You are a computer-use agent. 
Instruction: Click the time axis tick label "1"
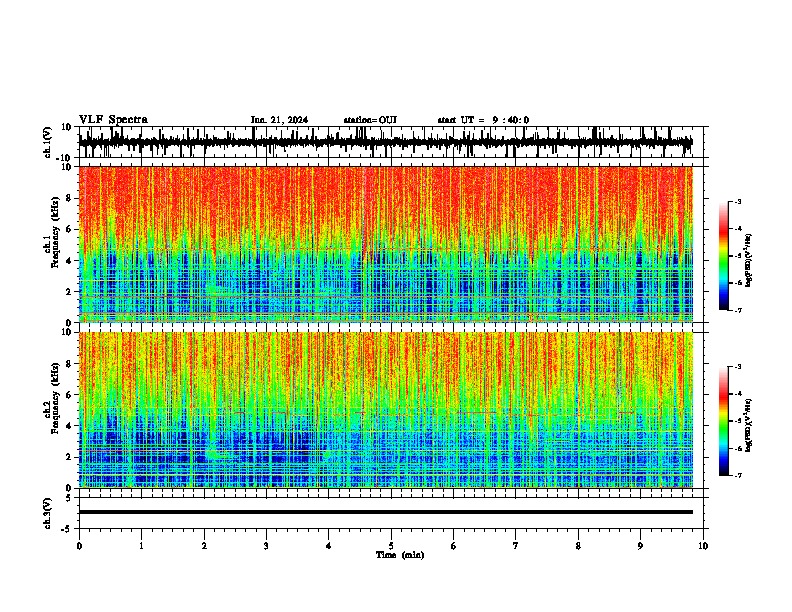tap(142, 546)
